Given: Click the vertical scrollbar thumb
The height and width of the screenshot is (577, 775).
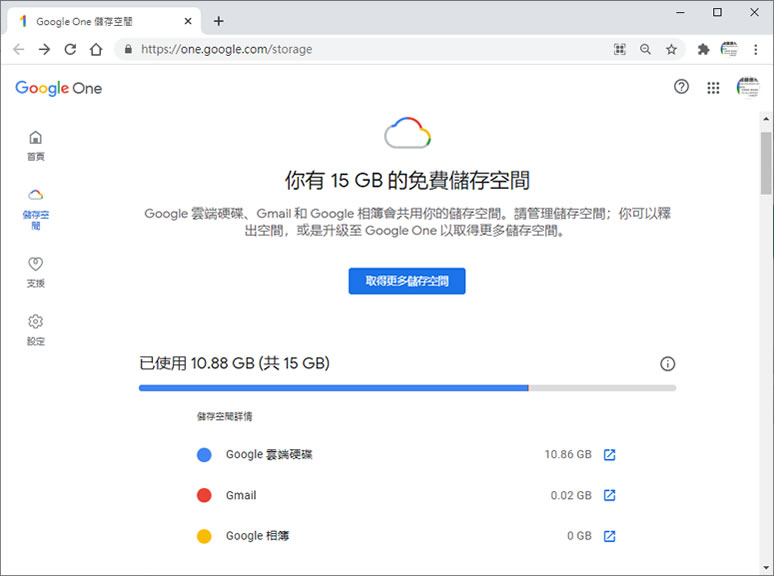Looking at the screenshot, I should pyautogui.click(x=766, y=163).
